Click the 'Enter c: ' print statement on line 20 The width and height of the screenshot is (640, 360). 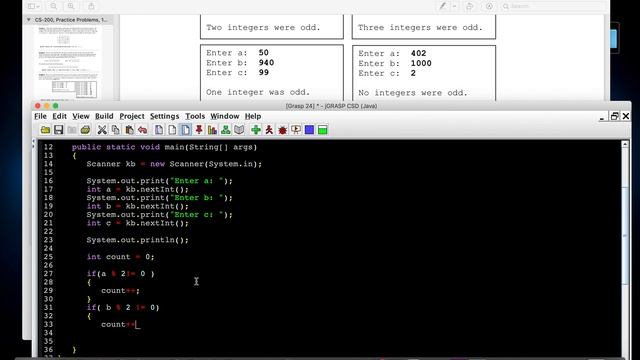click(159, 215)
